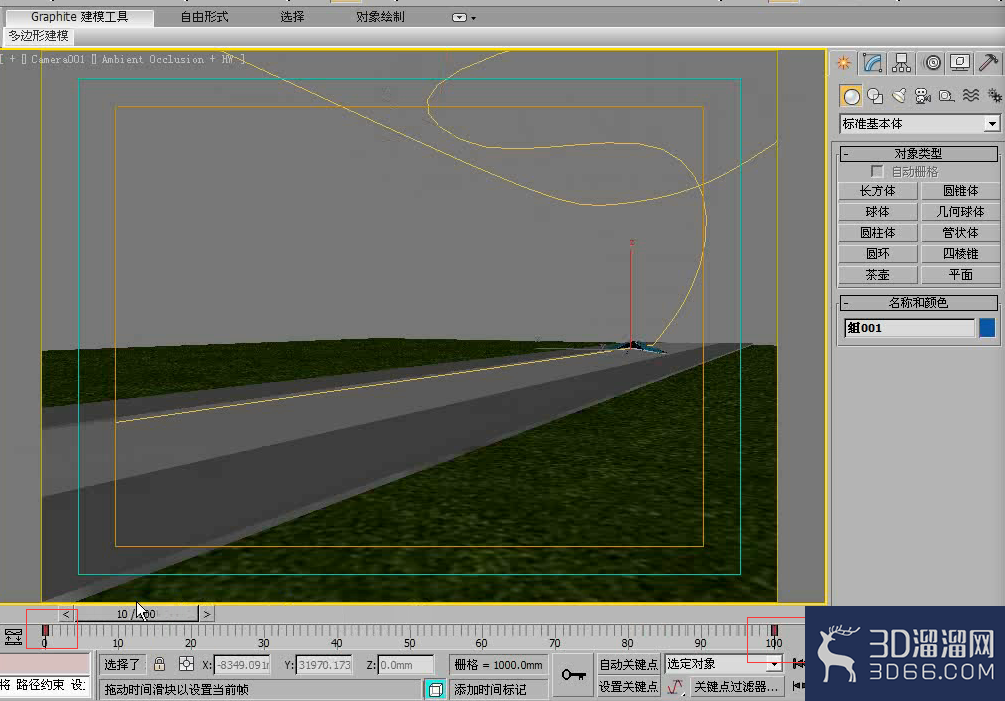The height and width of the screenshot is (701, 1005).
Task: Click the time slider 10/100 bar
Action: click(135, 614)
